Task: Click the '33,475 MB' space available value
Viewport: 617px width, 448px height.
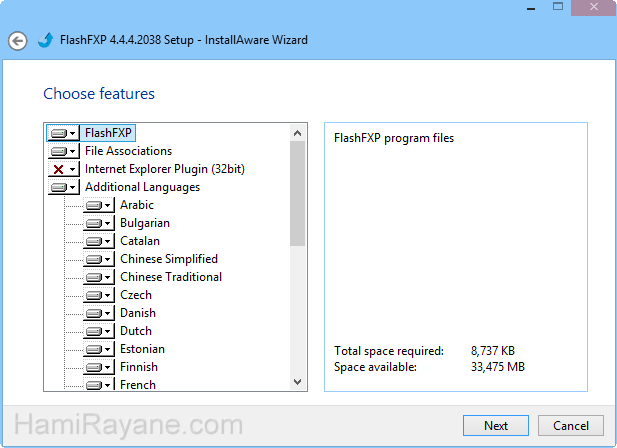Action: [x=498, y=367]
